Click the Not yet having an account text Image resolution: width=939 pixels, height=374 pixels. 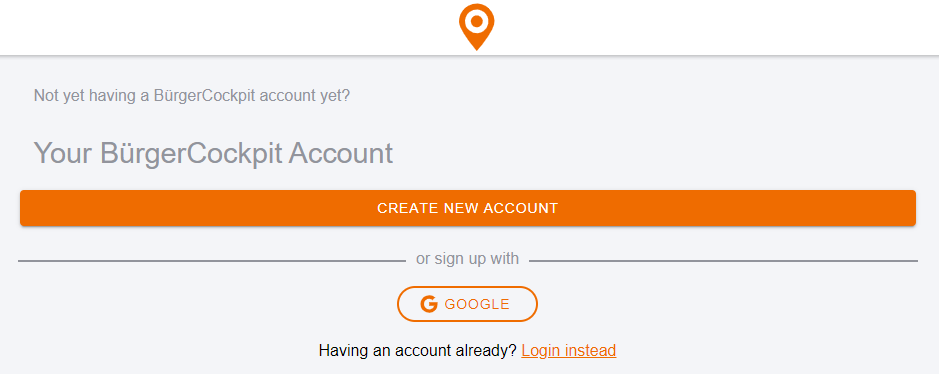click(x=192, y=96)
